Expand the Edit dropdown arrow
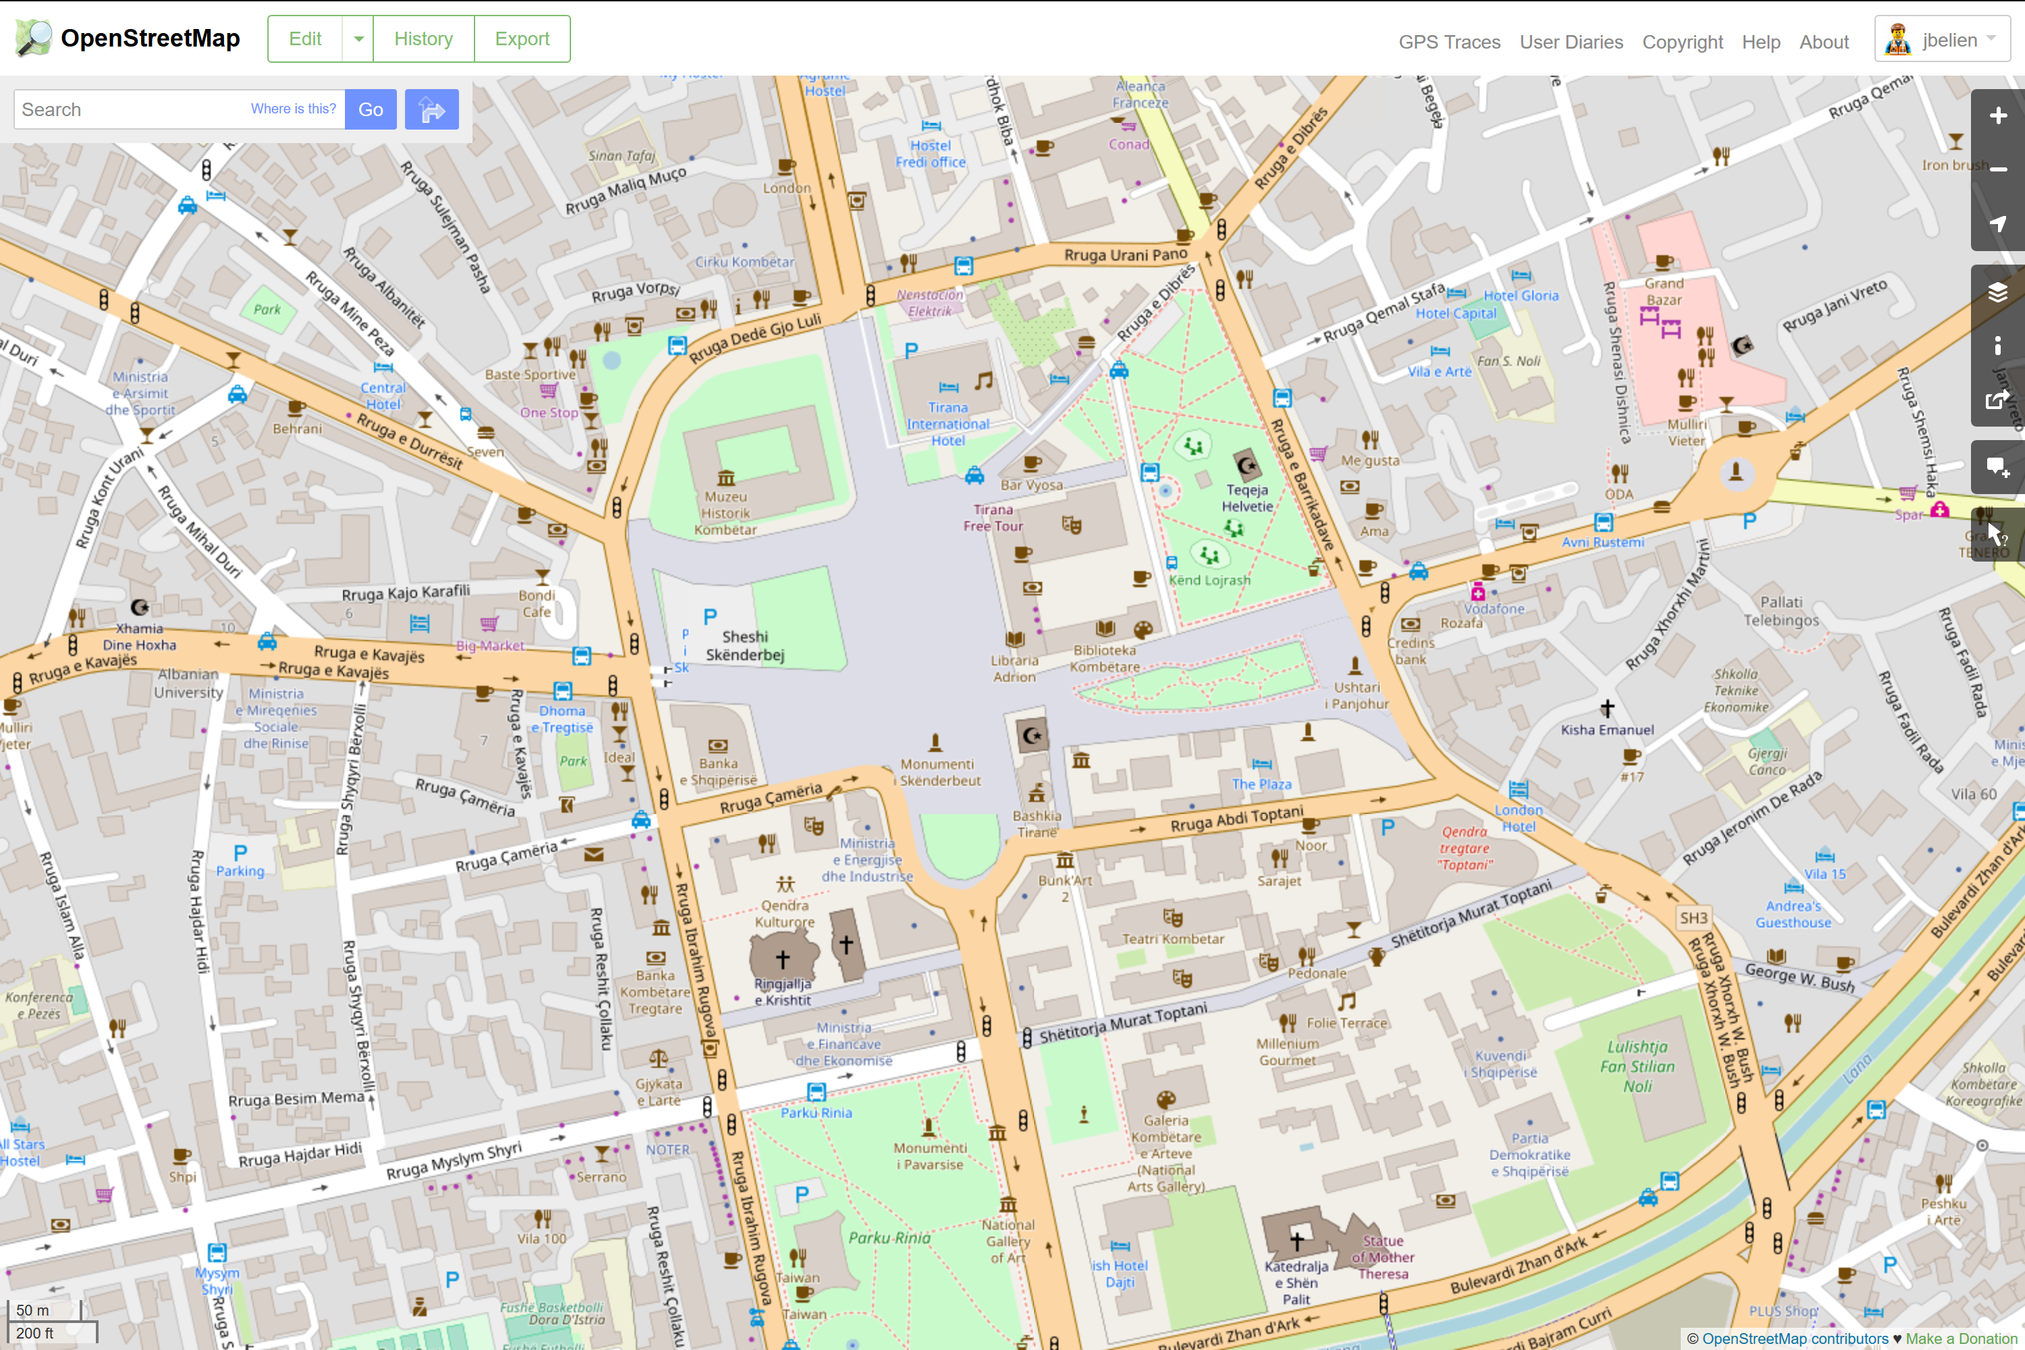The height and width of the screenshot is (1350, 2025). point(358,39)
